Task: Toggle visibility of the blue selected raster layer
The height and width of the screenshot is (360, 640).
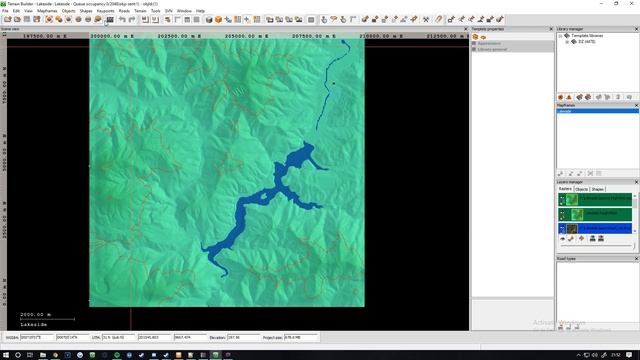Action: pyautogui.click(x=562, y=229)
